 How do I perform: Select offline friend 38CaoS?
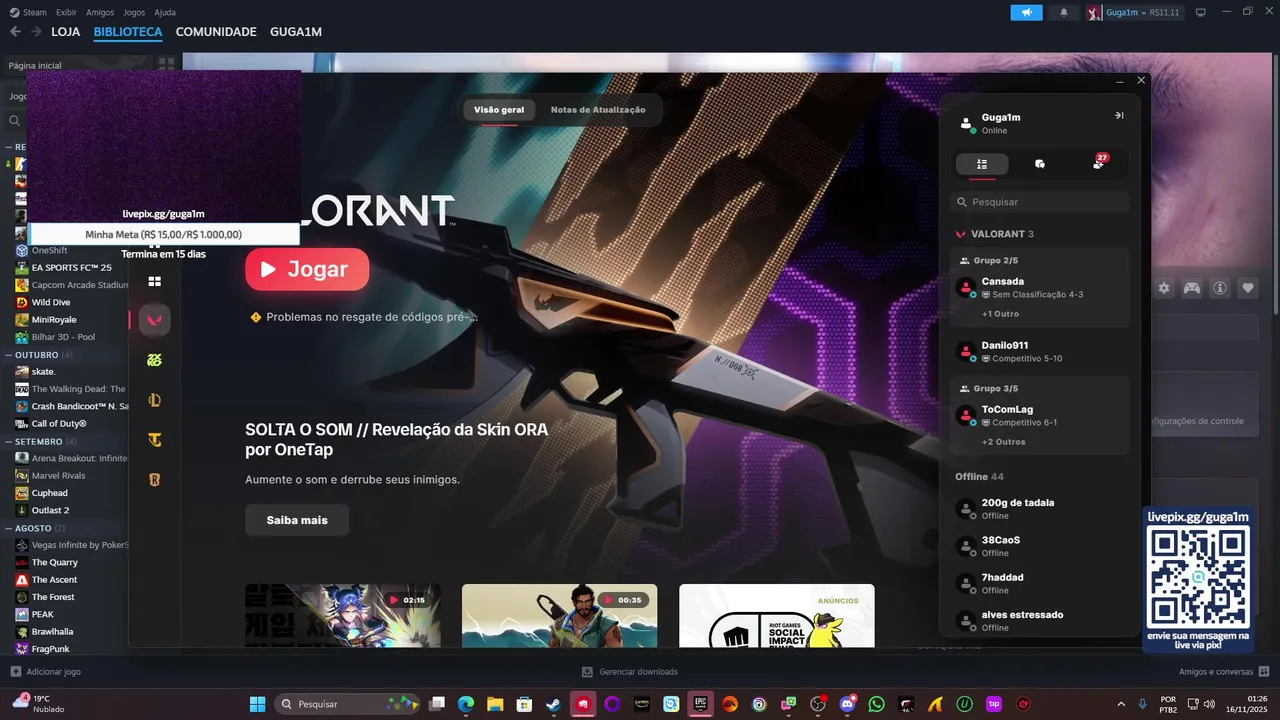pos(1040,546)
